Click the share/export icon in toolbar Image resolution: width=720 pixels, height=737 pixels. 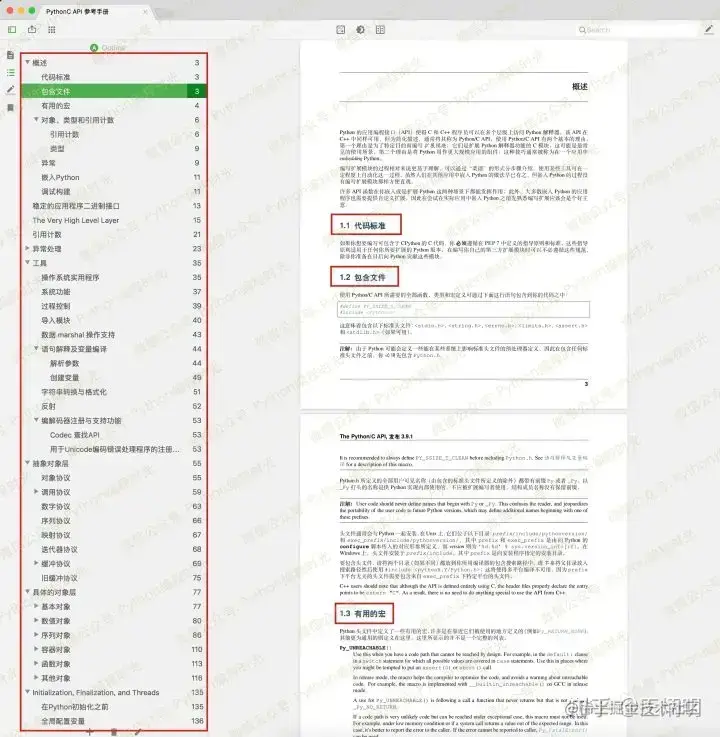click(32, 29)
